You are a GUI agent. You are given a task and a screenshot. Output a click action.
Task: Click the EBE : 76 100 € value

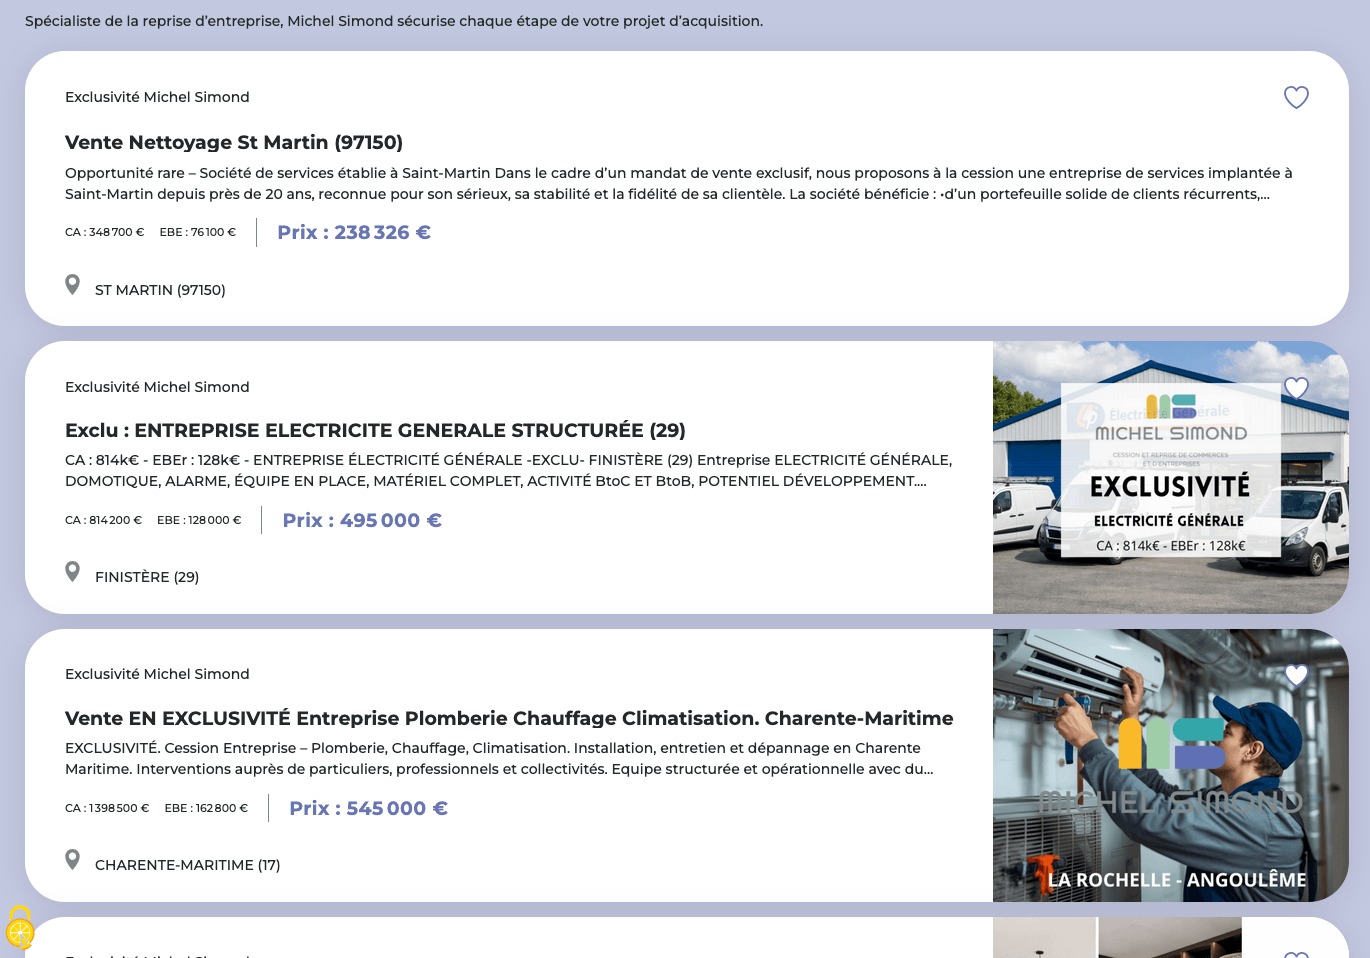[x=198, y=232]
